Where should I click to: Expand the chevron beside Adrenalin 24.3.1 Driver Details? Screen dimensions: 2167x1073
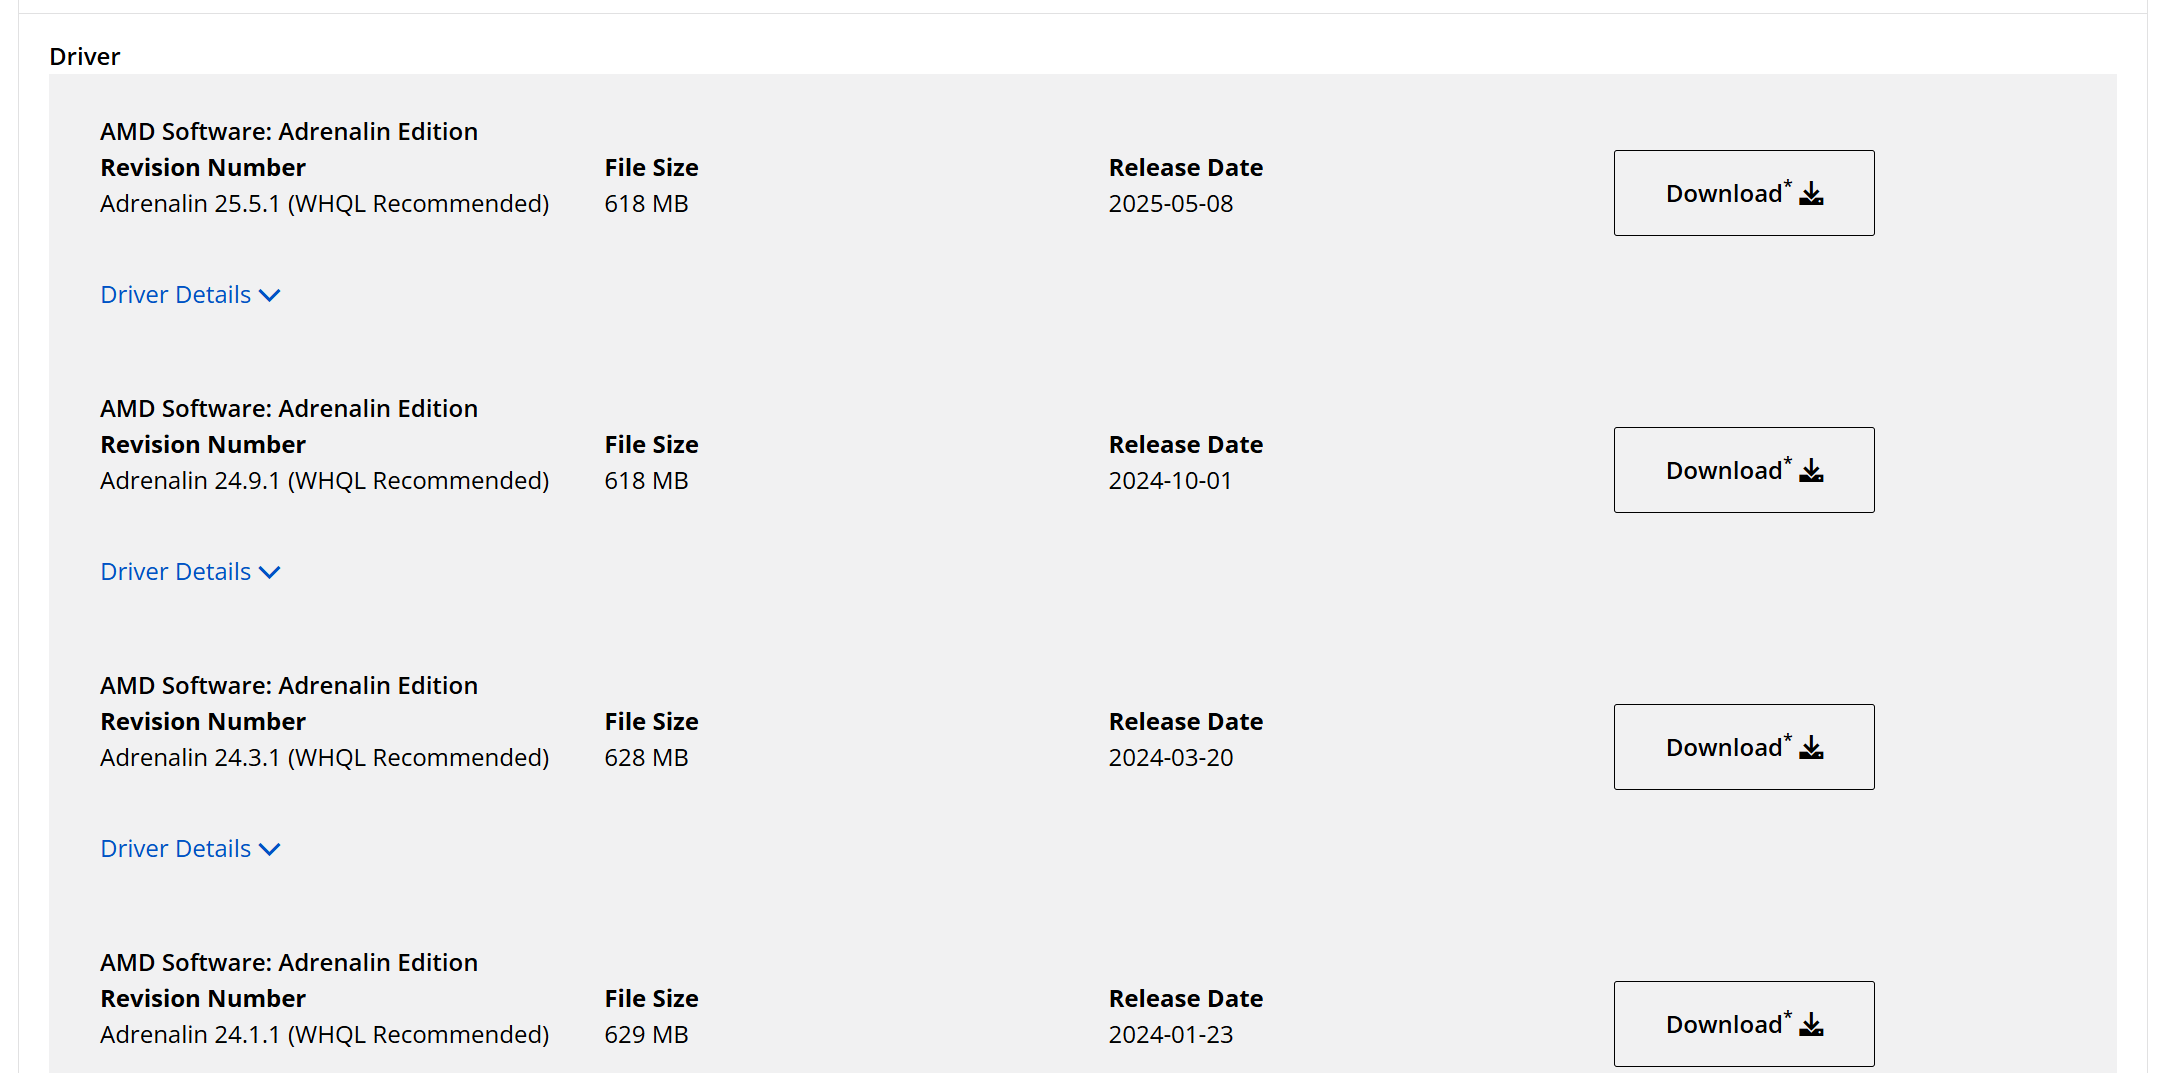[x=269, y=850]
